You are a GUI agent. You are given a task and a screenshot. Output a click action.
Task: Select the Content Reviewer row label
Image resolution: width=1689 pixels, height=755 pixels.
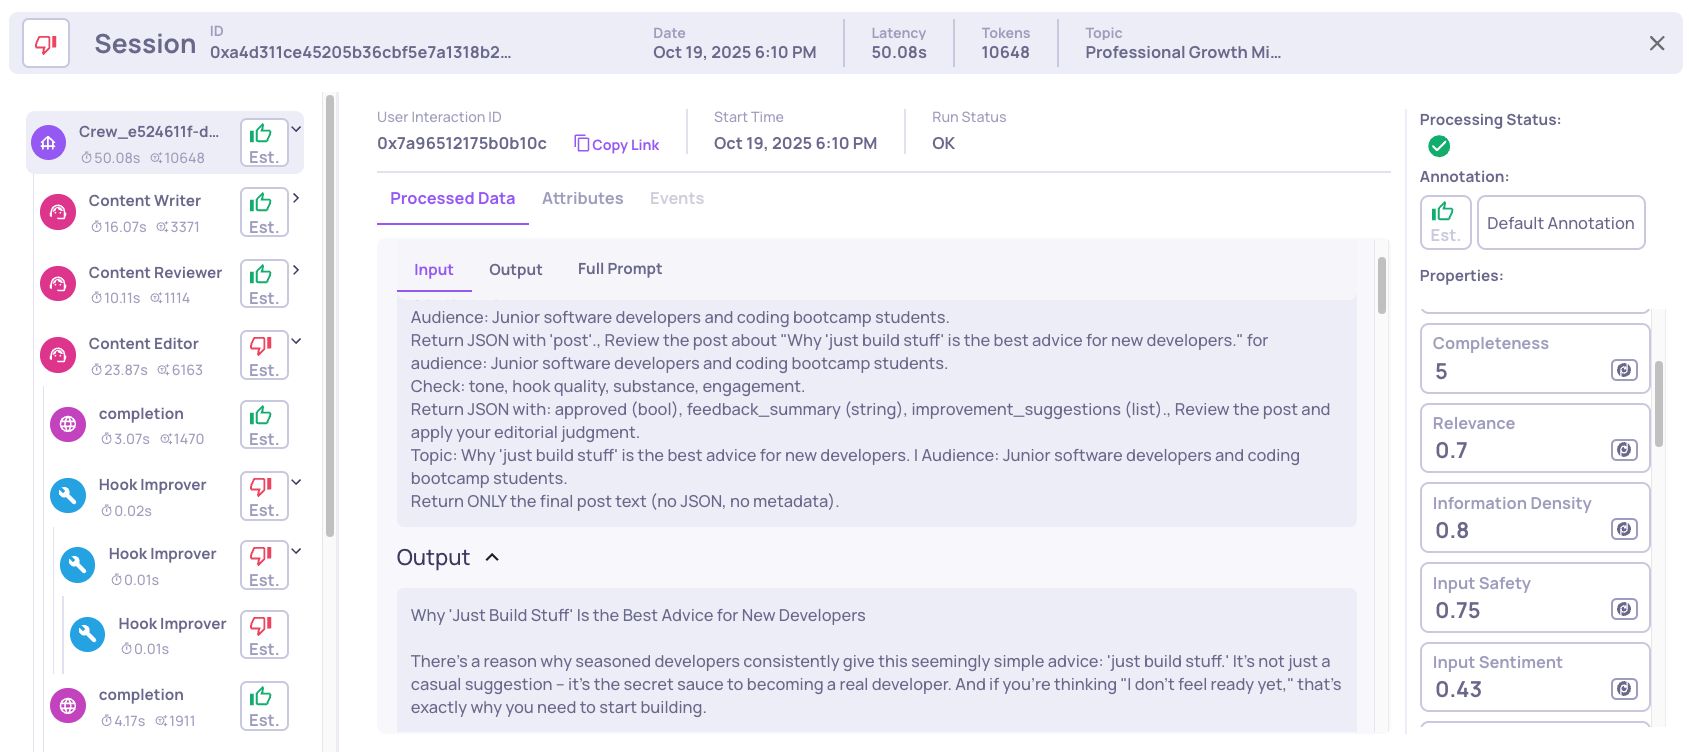tap(155, 273)
